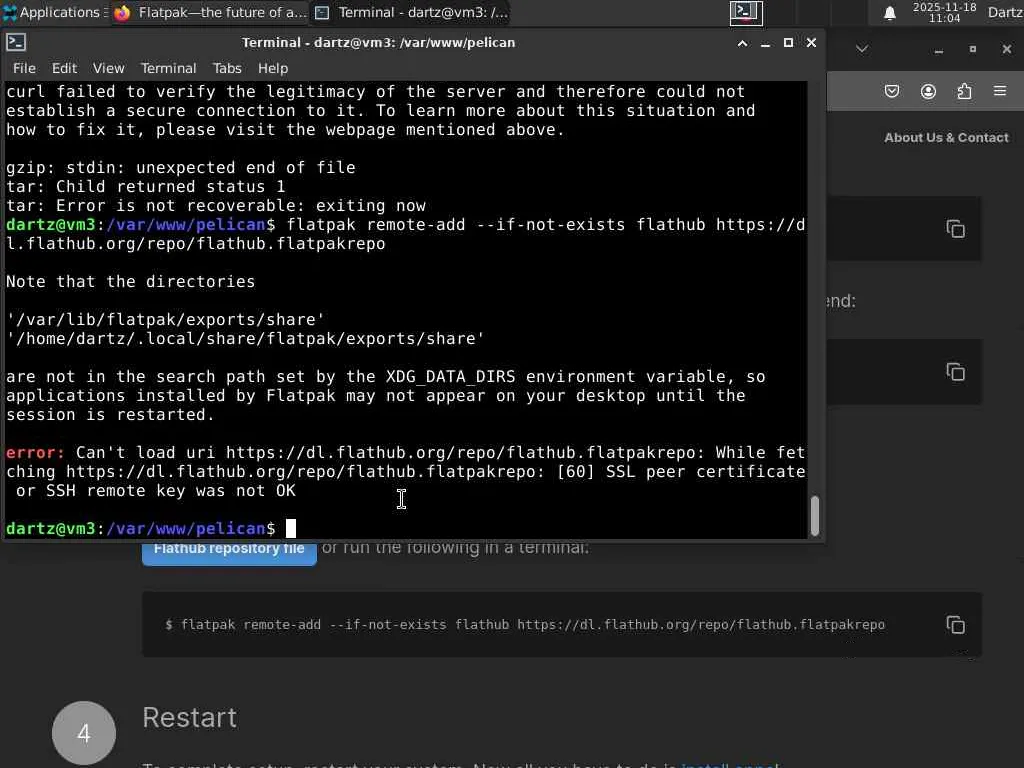
Task: Download the Flathub repository file
Action: pos(229,551)
